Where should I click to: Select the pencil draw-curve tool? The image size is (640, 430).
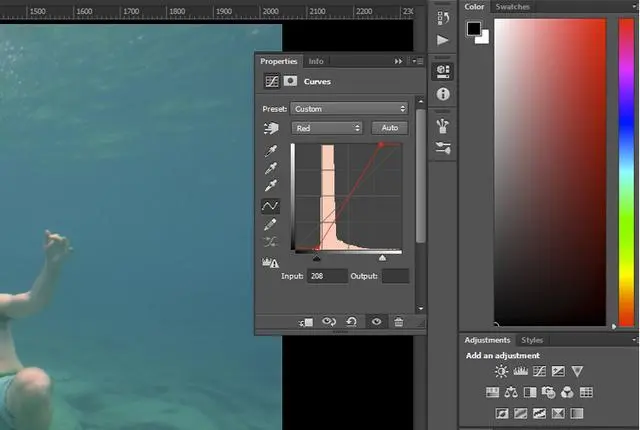click(270, 224)
